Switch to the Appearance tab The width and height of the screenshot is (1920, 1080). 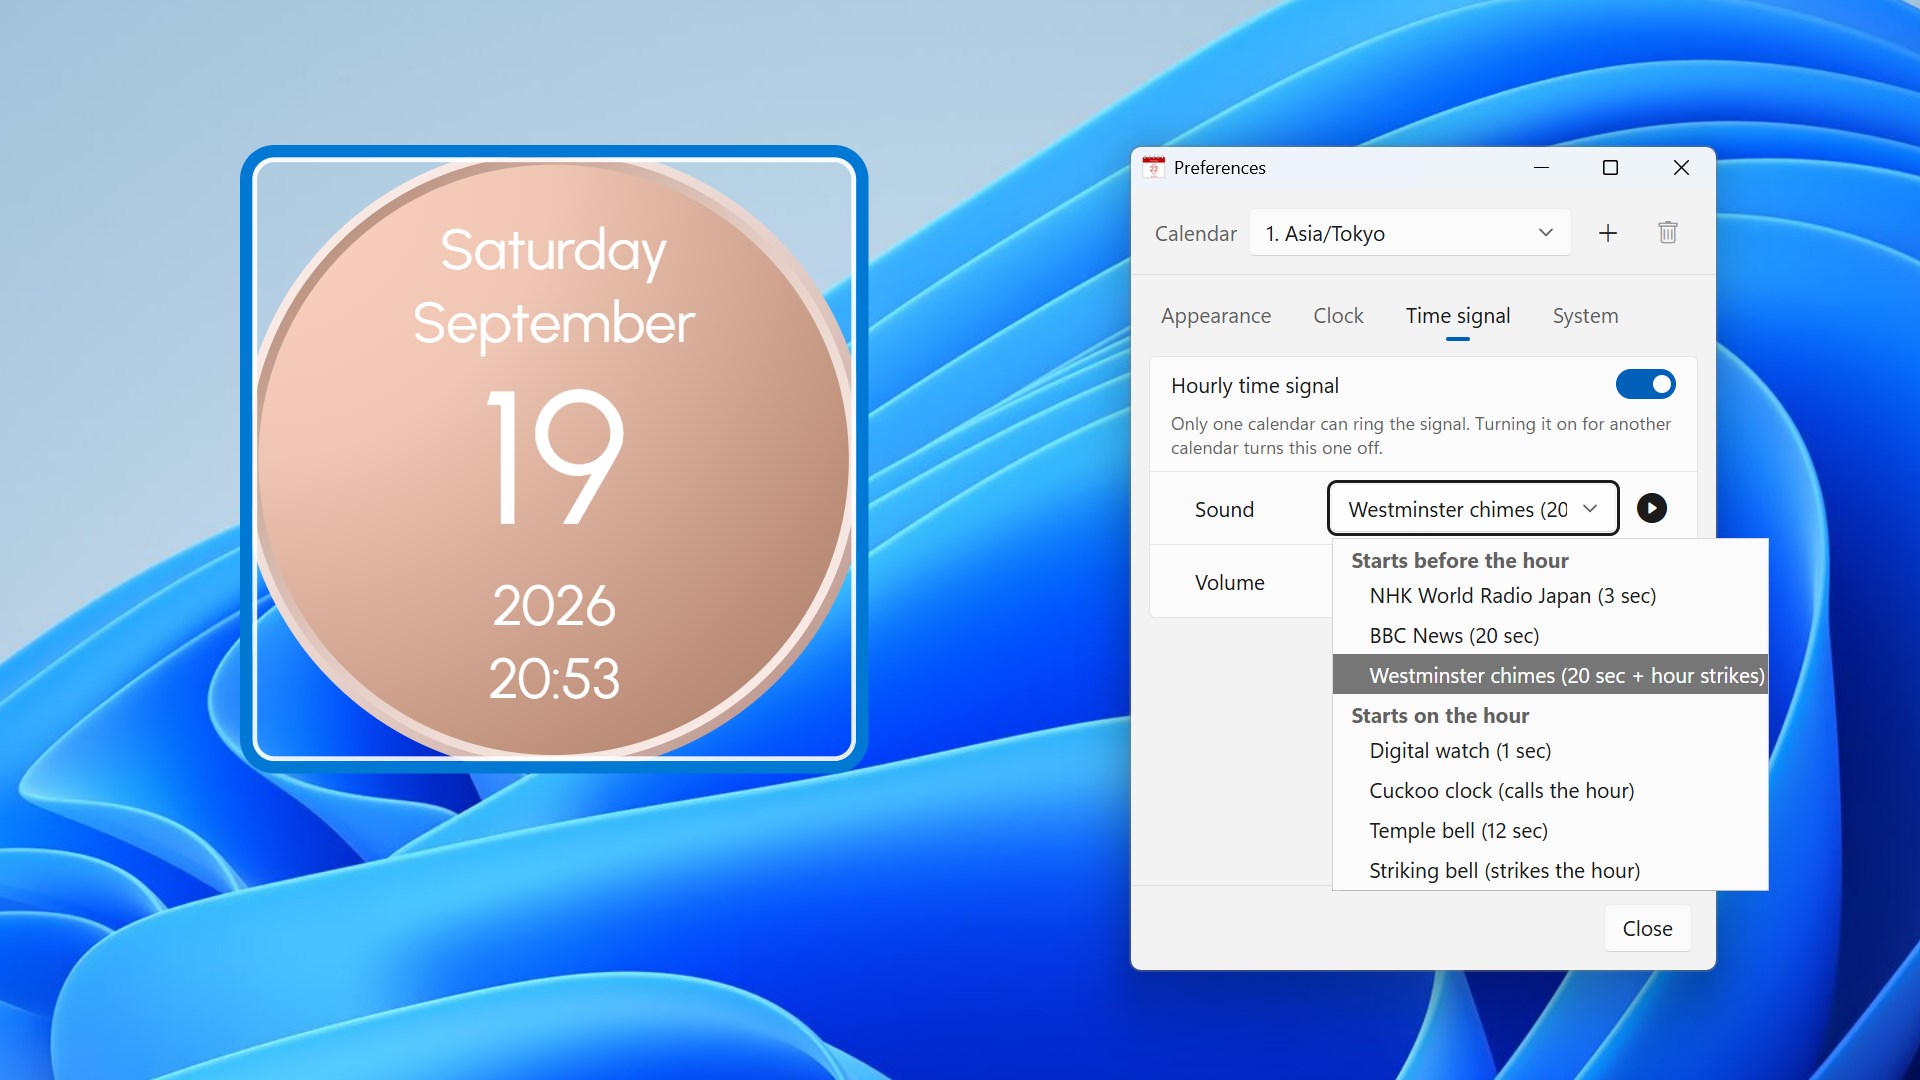point(1216,316)
